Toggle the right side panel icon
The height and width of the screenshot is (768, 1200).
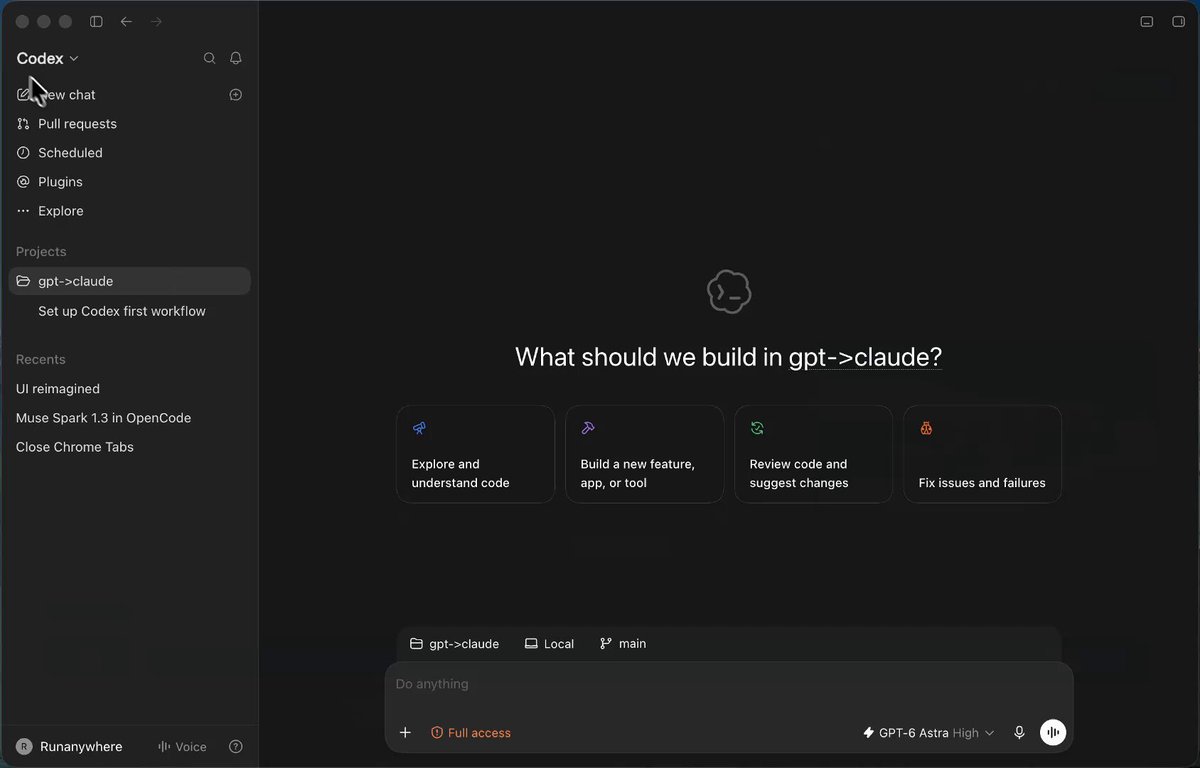coord(1178,21)
